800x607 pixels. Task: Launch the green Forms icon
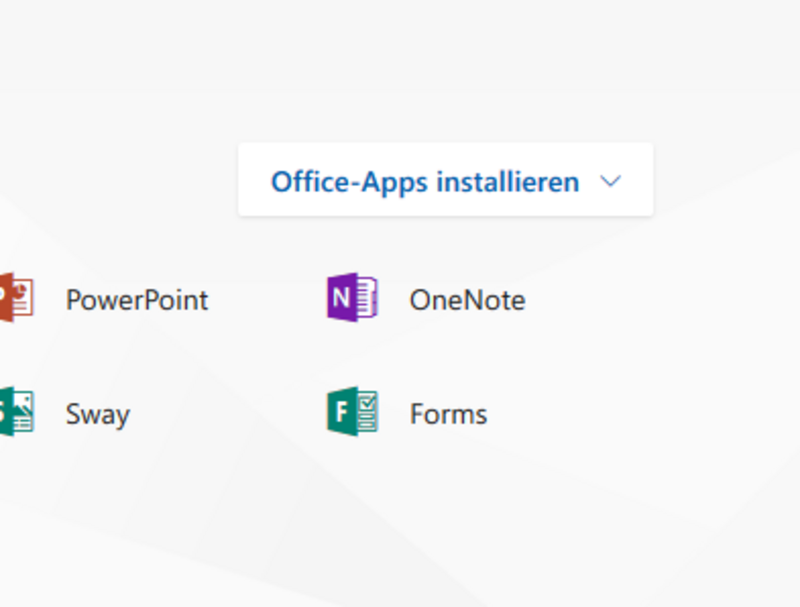[353, 411]
